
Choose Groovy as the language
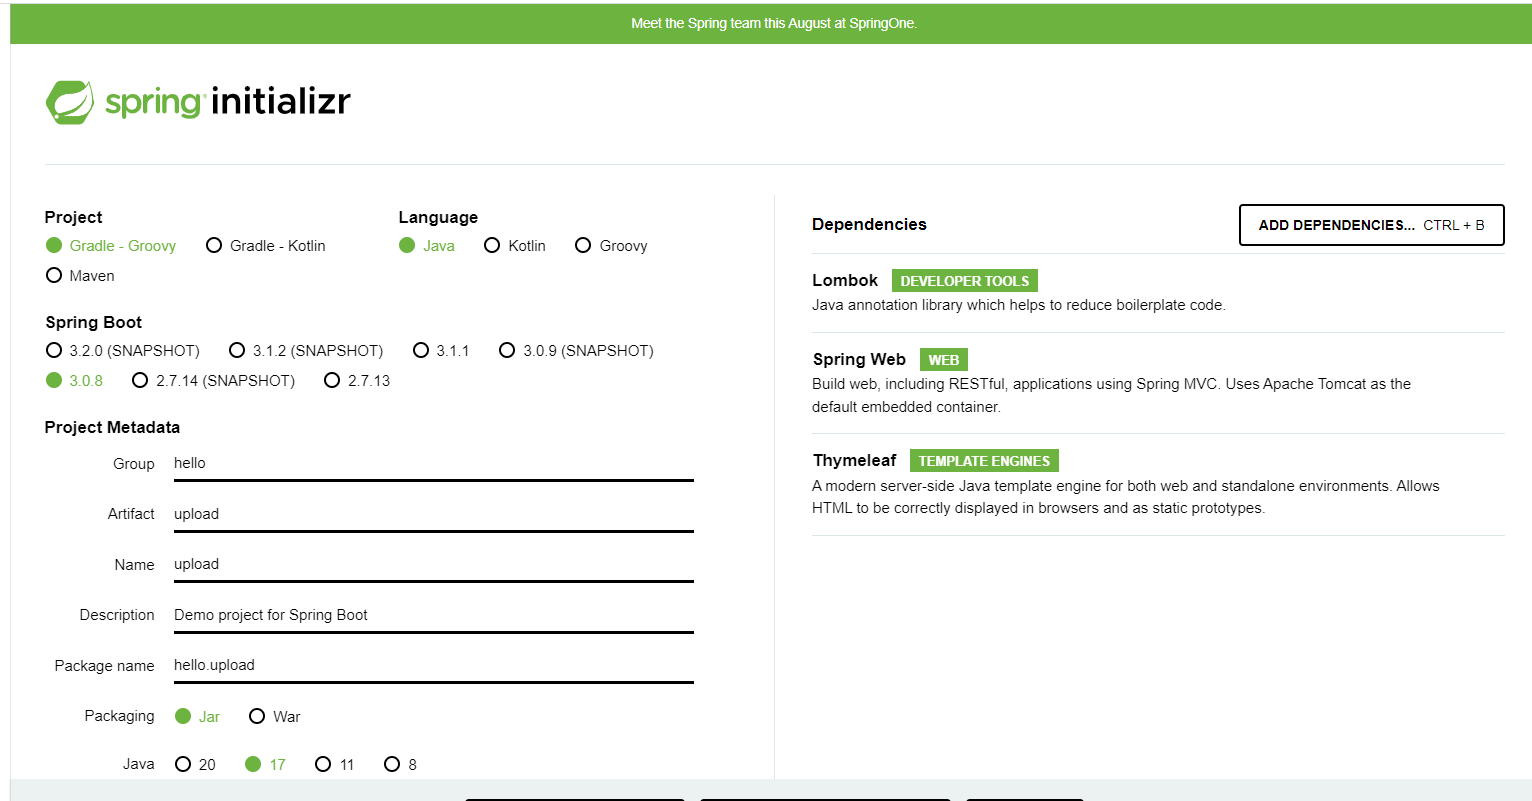coord(612,246)
